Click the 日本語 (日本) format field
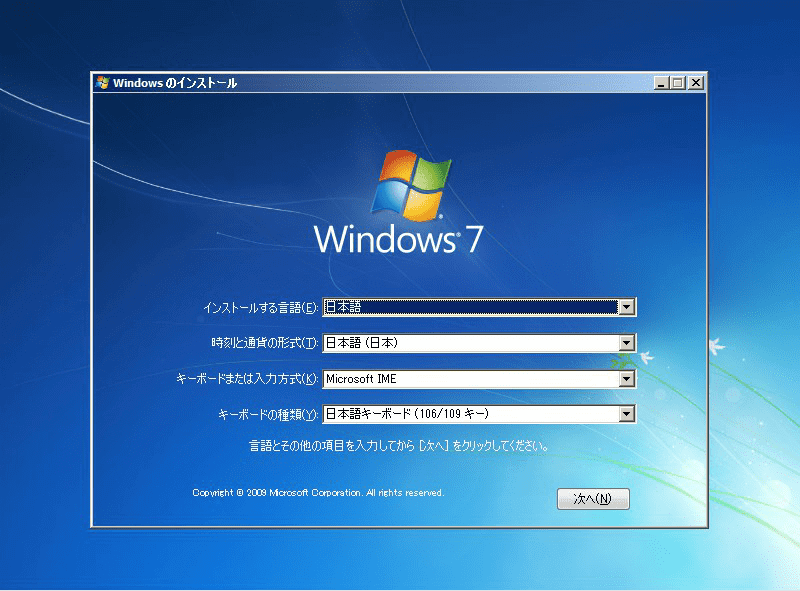This screenshot has height=591, width=800. (x=479, y=343)
